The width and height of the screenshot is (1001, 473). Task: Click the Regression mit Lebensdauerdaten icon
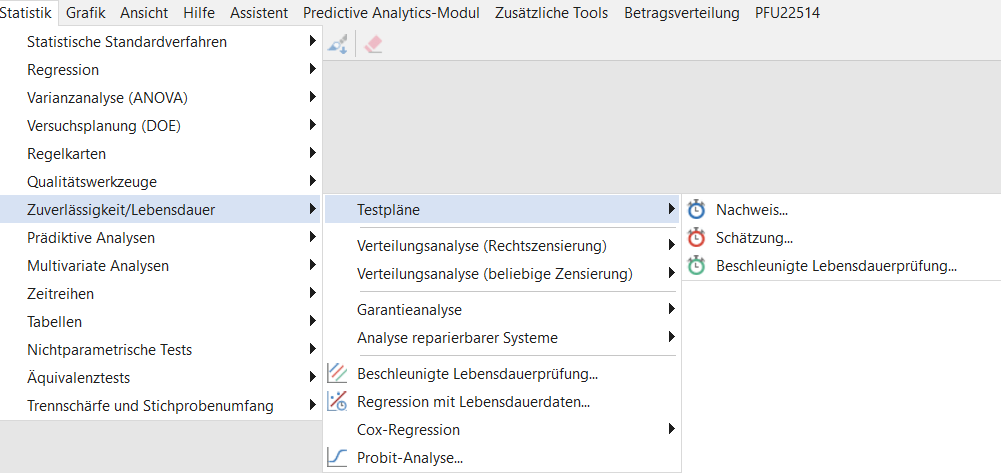336,402
